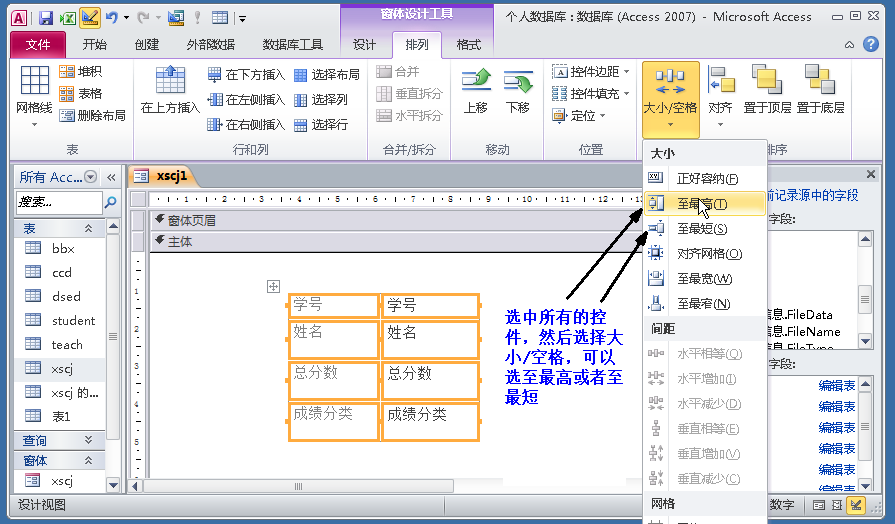The image size is (895, 524).
Task: Switch to the Format (格式) tab
Action: tap(469, 45)
